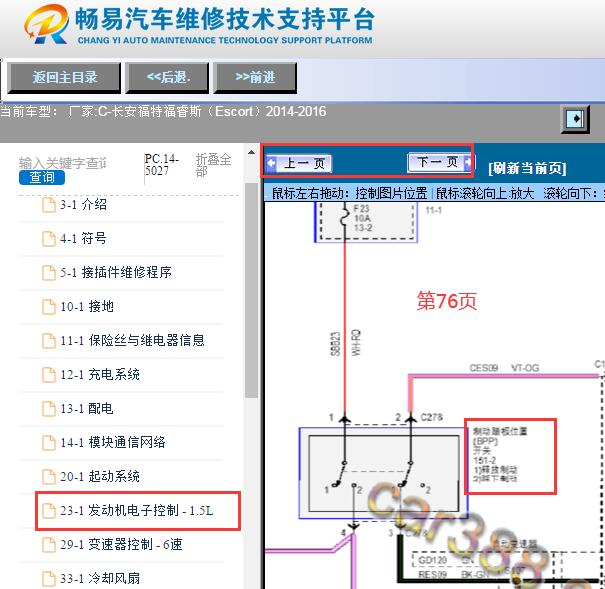Viewport: 605px width, 589px height.
Task: Go back with the <<后退 button
Action: pyautogui.click(x=168, y=78)
